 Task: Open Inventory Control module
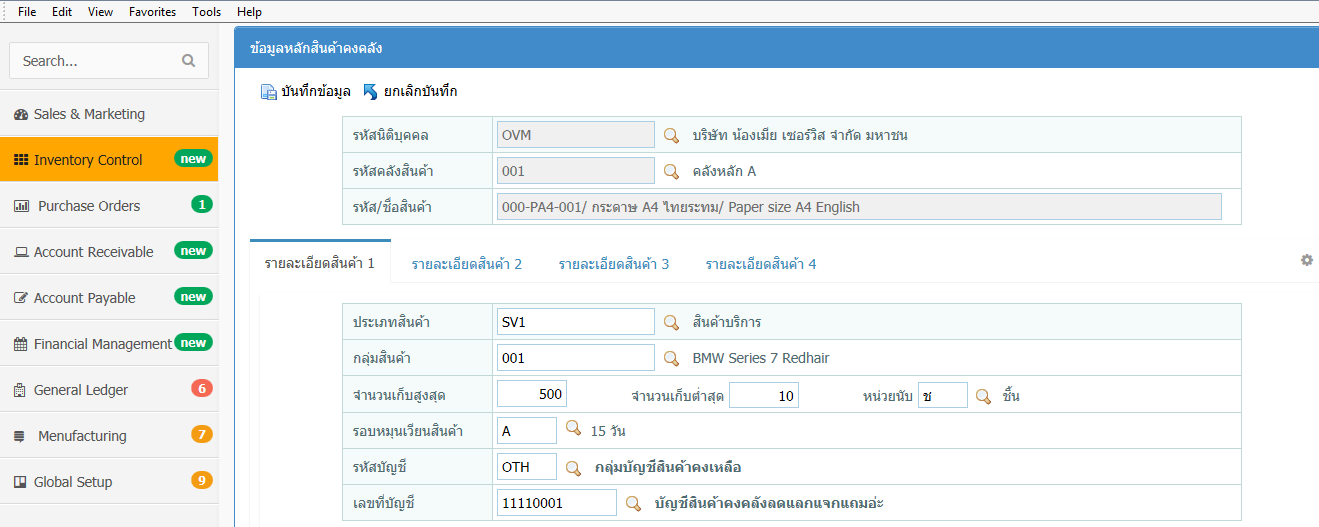[109, 160]
